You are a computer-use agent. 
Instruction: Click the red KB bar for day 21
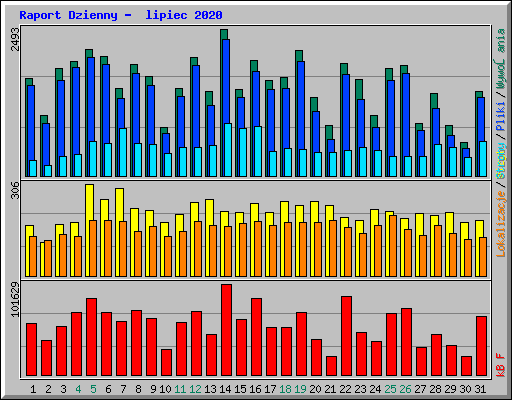point(331,366)
